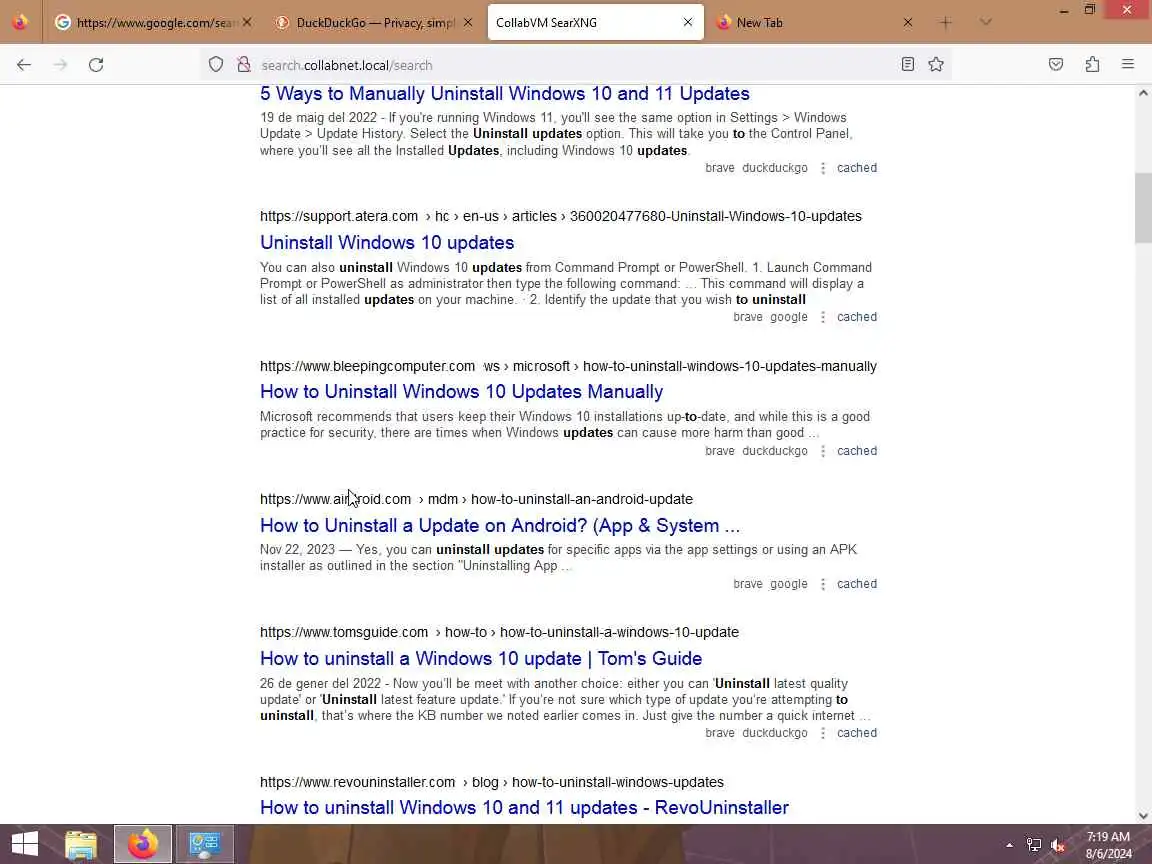Image resolution: width=1152 pixels, height=864 pixels.
Task: Open a new tab with plus
Action: pyautogui.click(x=946, y=23)
